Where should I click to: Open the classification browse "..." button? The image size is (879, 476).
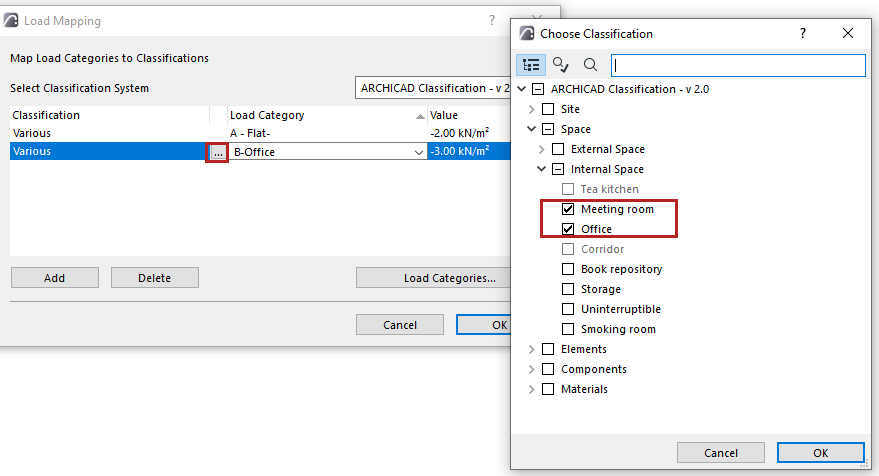coord(218,152)
